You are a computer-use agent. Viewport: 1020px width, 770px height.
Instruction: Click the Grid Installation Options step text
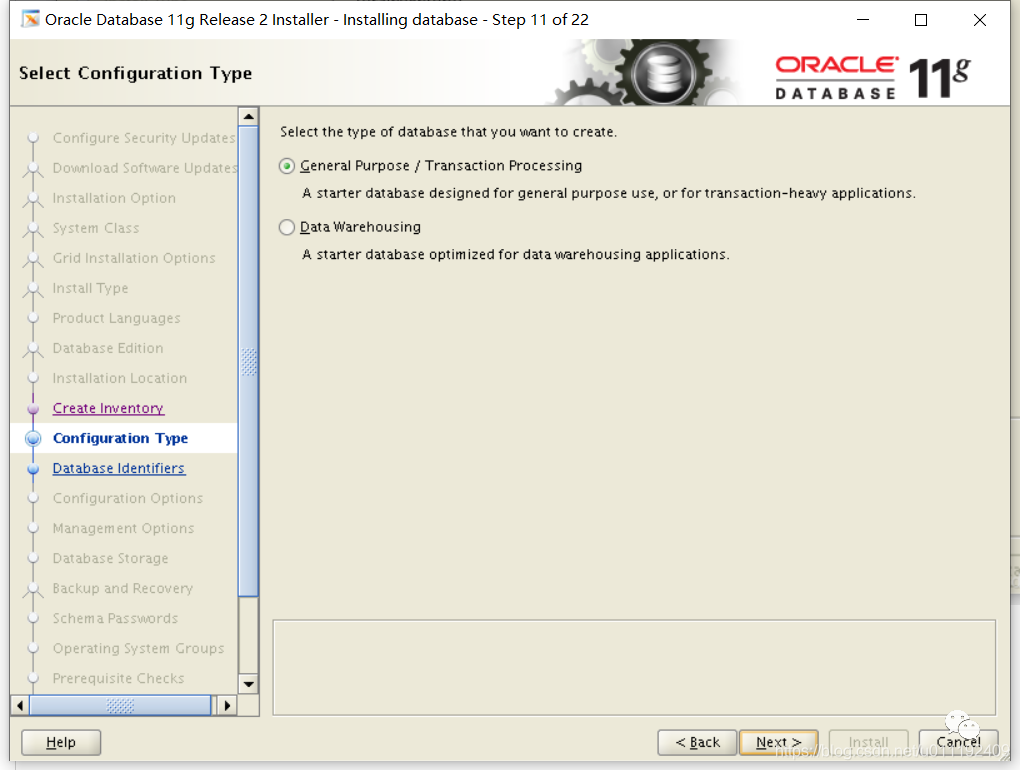[134, 258]
